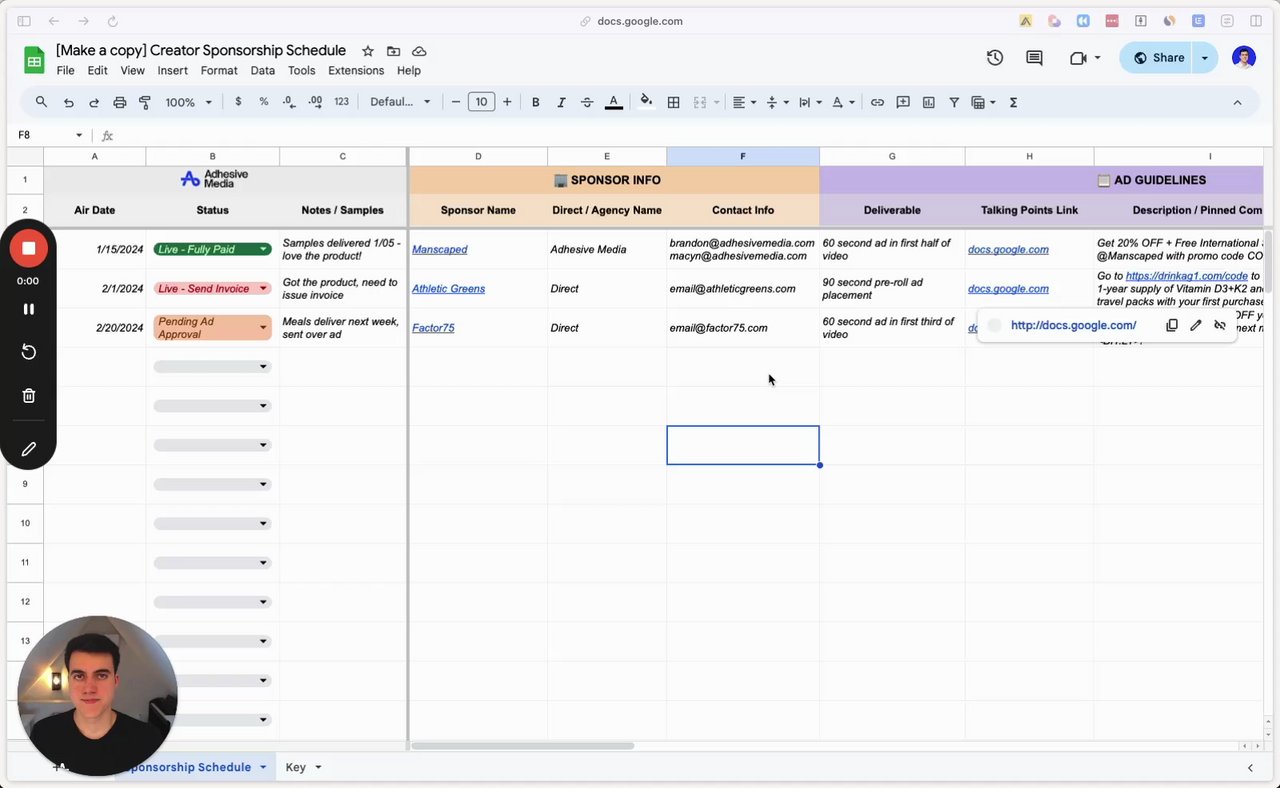This screenshot has width=1280, height=788.
Task: Go to Sheets home via logo
Action: [34, 60]
